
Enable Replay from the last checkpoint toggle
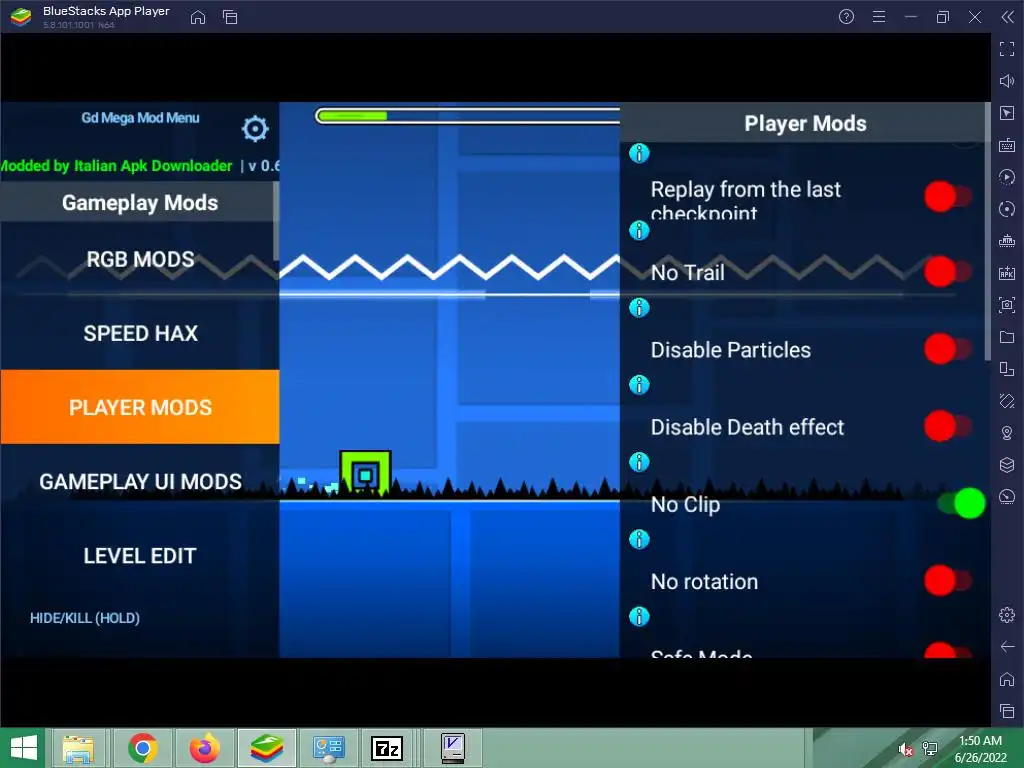[948, 196]
